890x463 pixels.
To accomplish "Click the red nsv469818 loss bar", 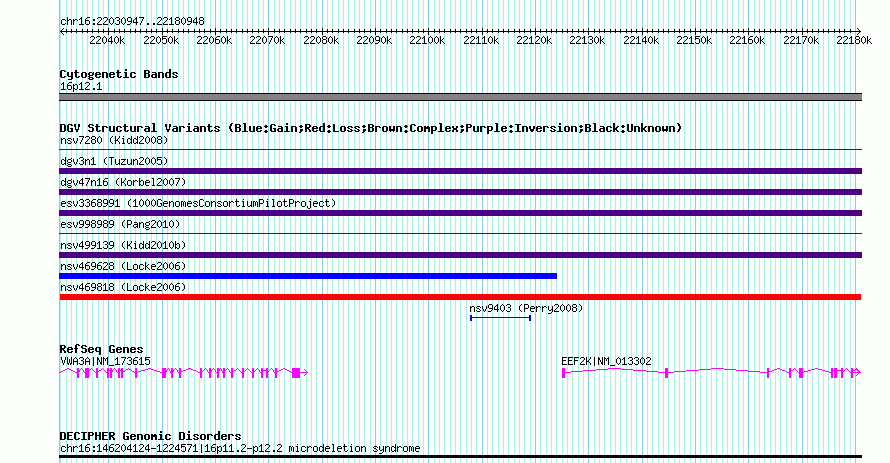I will tap(460, 297).
